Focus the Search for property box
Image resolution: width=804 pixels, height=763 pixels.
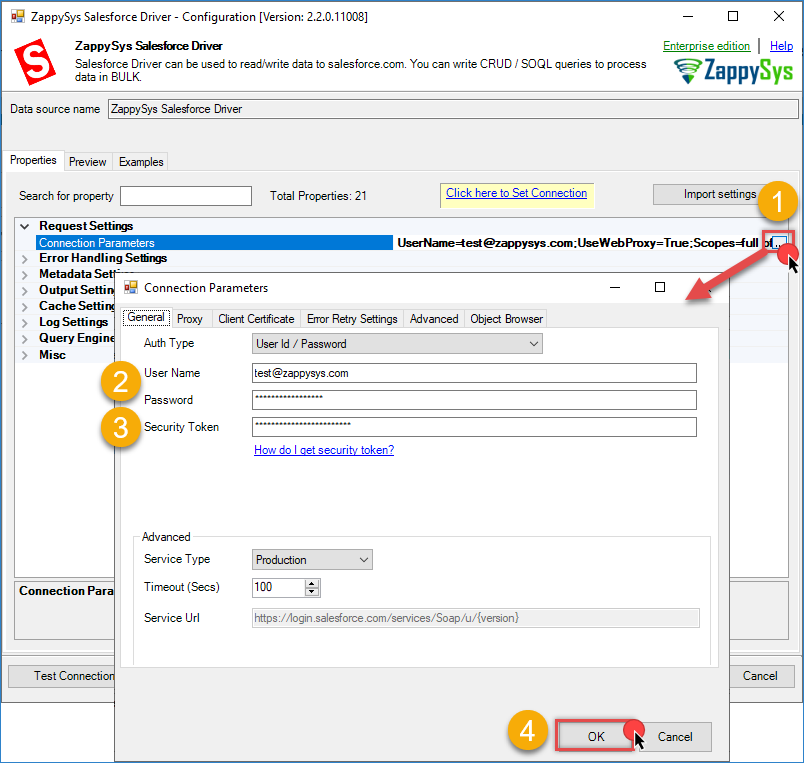[x=186, y=196]
